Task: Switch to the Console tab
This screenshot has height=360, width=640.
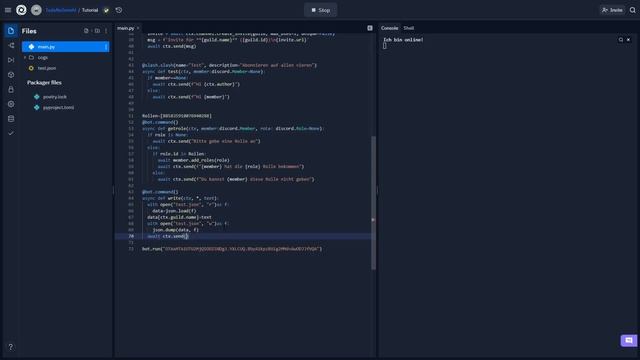Action: [389, 28]
